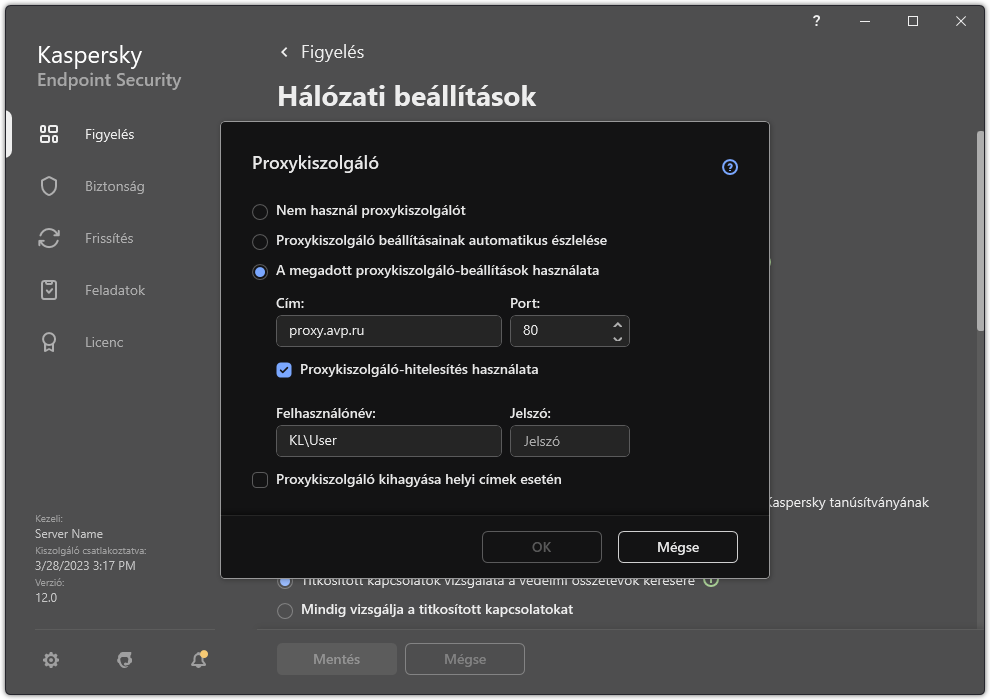Open Biztonság section in sidebar

pyautogui.click(x=114, y=186)
